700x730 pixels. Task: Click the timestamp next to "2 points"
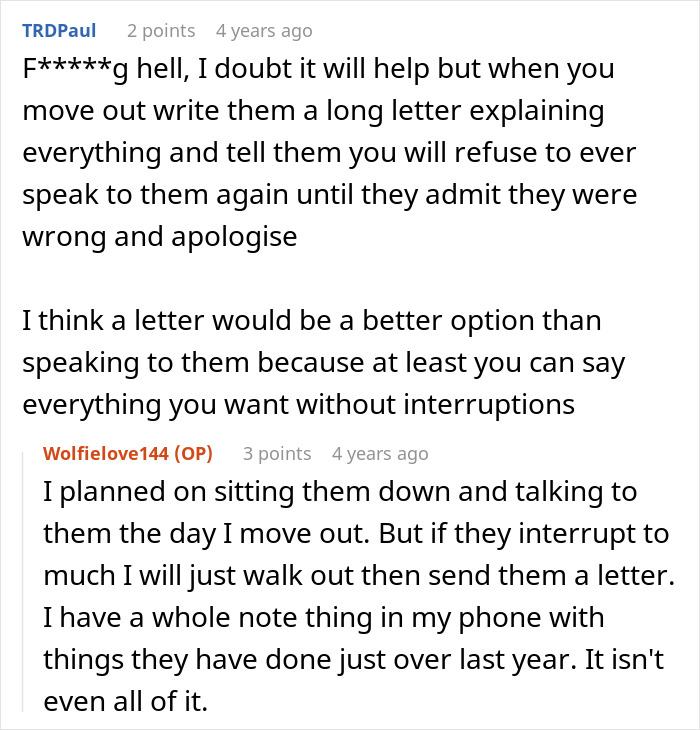(264, 31)
